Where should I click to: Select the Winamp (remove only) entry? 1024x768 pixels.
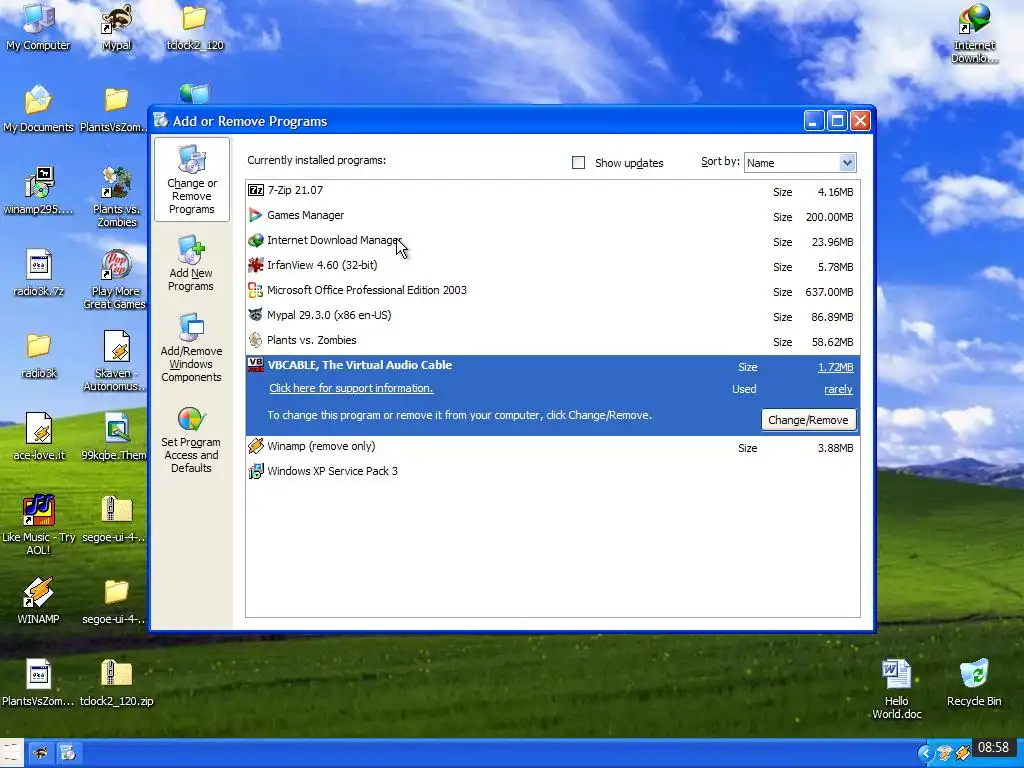point(552,447)
